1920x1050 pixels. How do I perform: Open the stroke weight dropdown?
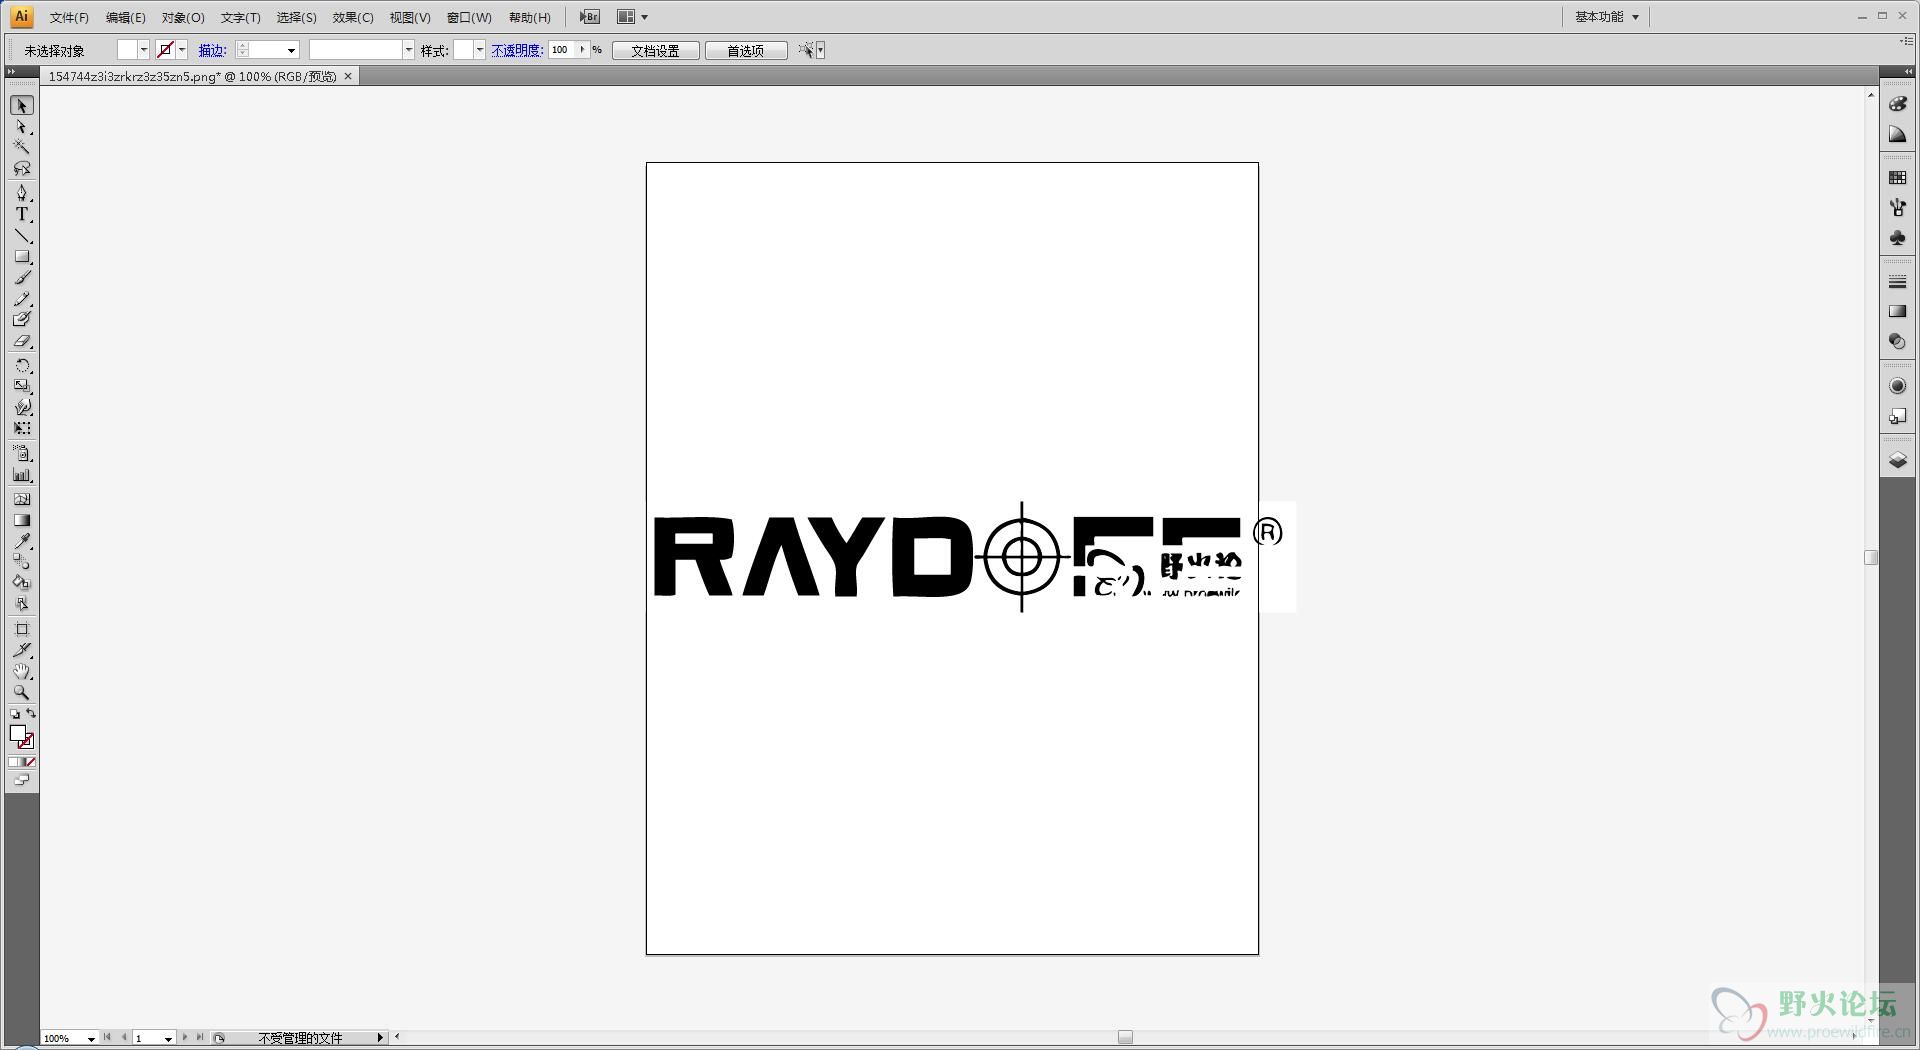tap(291, 50)
